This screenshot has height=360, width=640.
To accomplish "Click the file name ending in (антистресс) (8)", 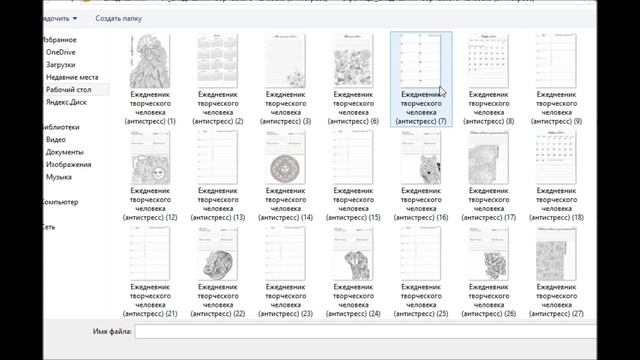I will pyautogui.click(x=489, y=108).
